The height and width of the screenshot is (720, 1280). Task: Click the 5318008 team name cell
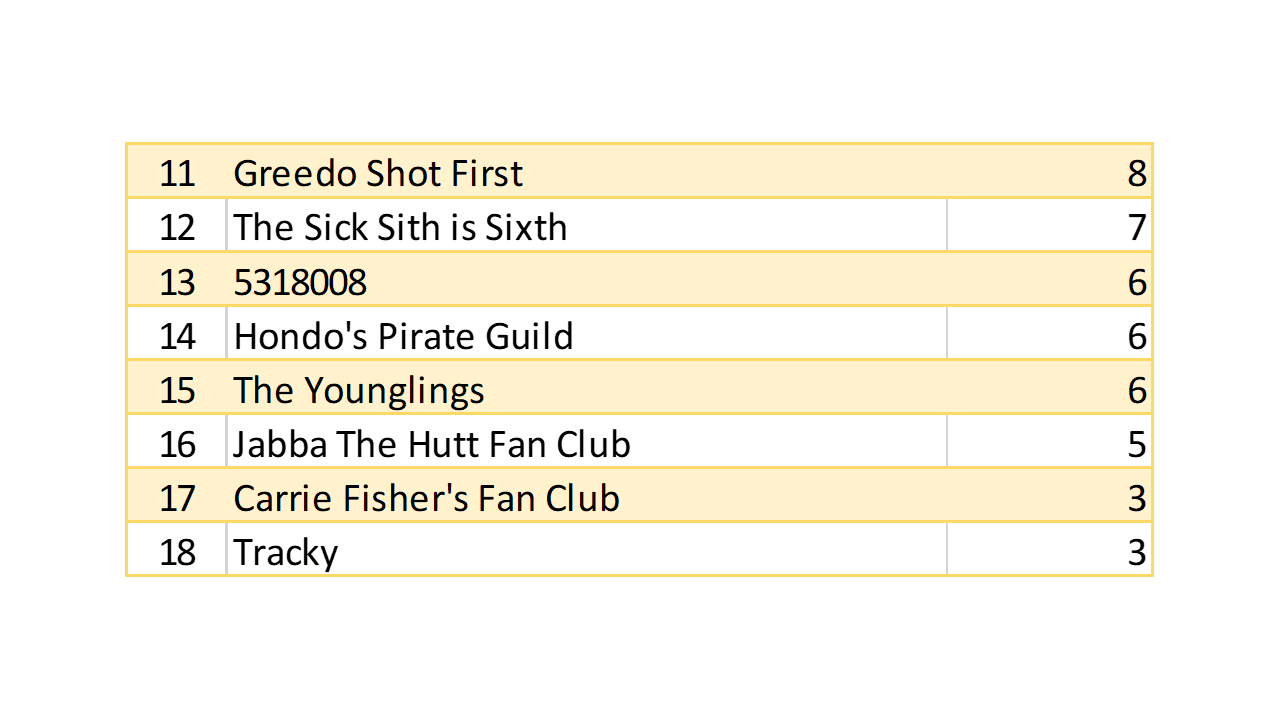300,282
